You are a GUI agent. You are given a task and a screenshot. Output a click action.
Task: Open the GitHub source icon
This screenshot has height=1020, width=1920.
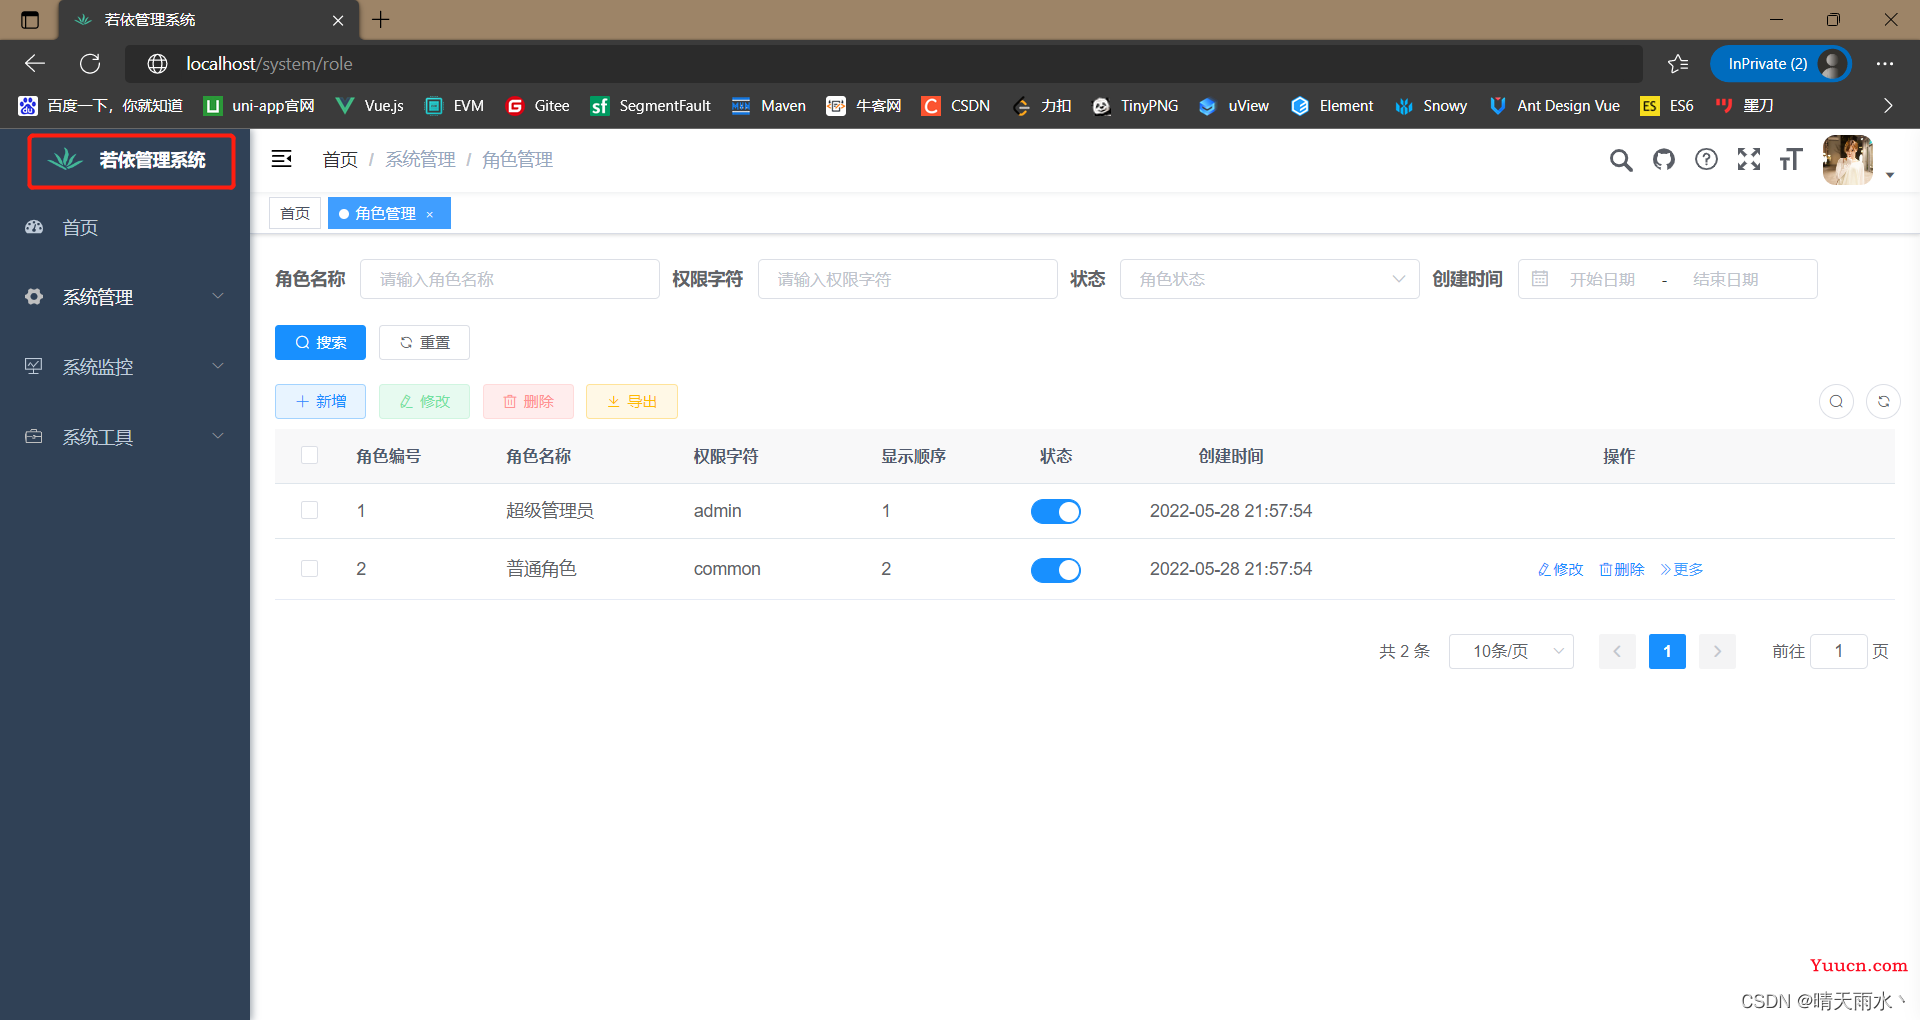click(x=1663, y=160)
